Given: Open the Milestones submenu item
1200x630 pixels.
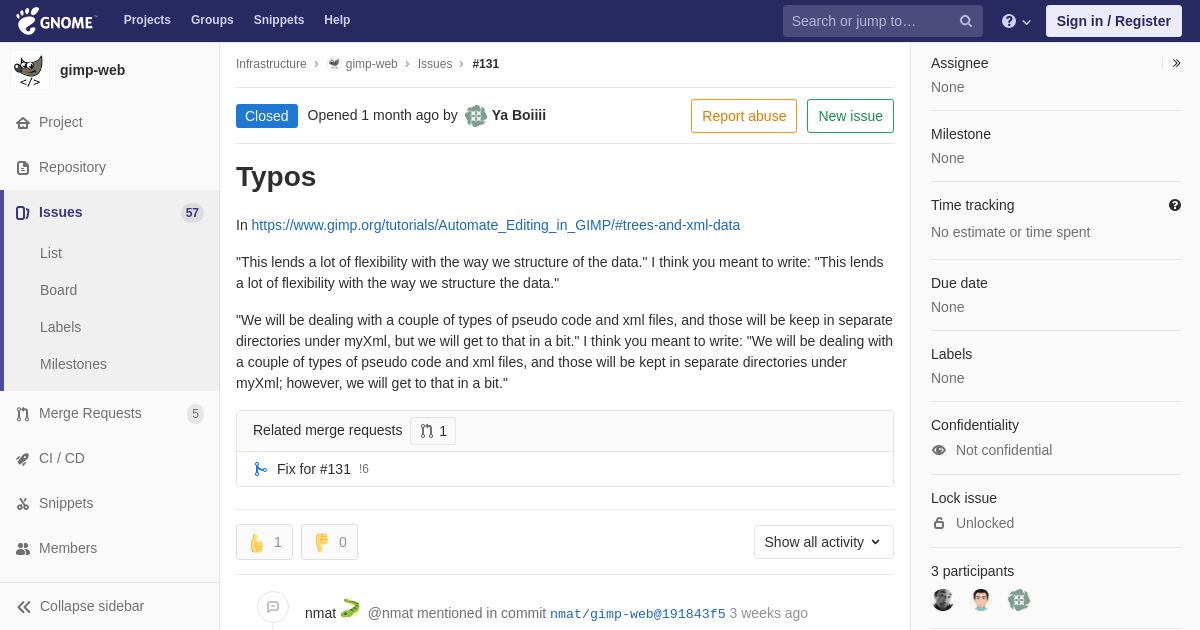Looking at the screenshot, I should 73,364.
